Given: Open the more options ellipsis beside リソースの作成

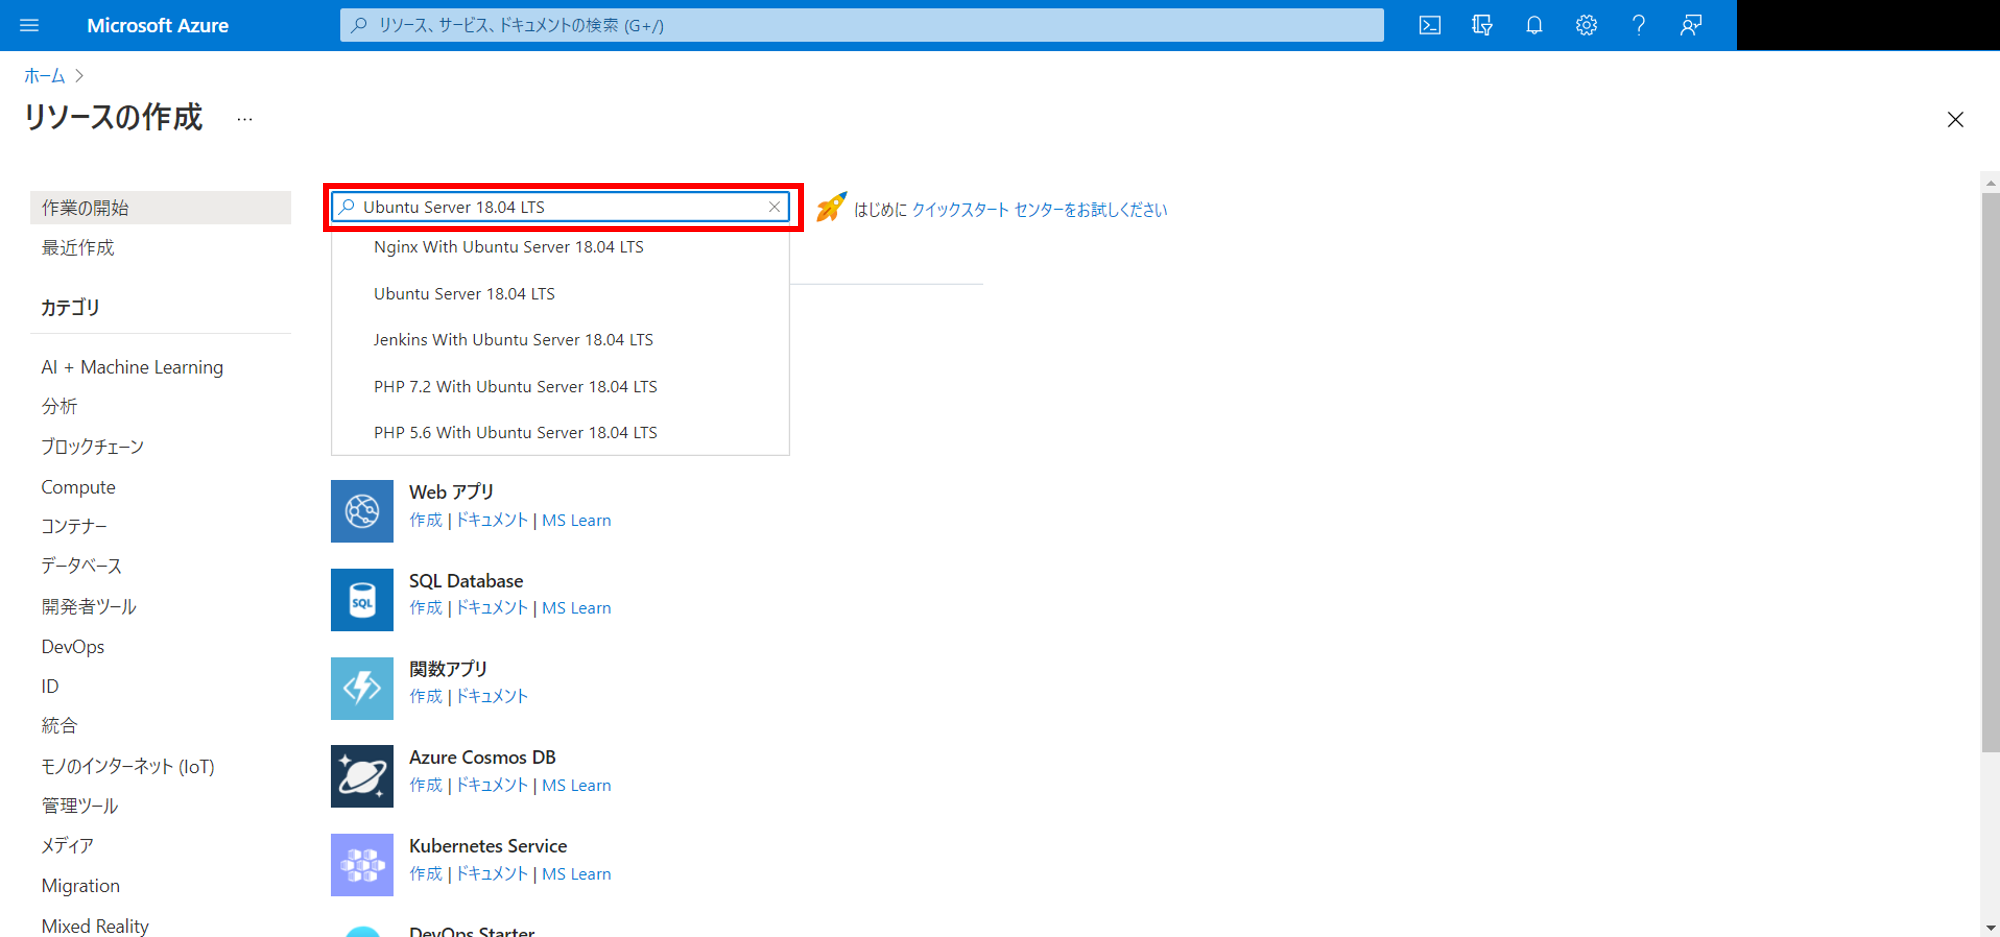Looking at the screenshot, I should pos(245,120).
